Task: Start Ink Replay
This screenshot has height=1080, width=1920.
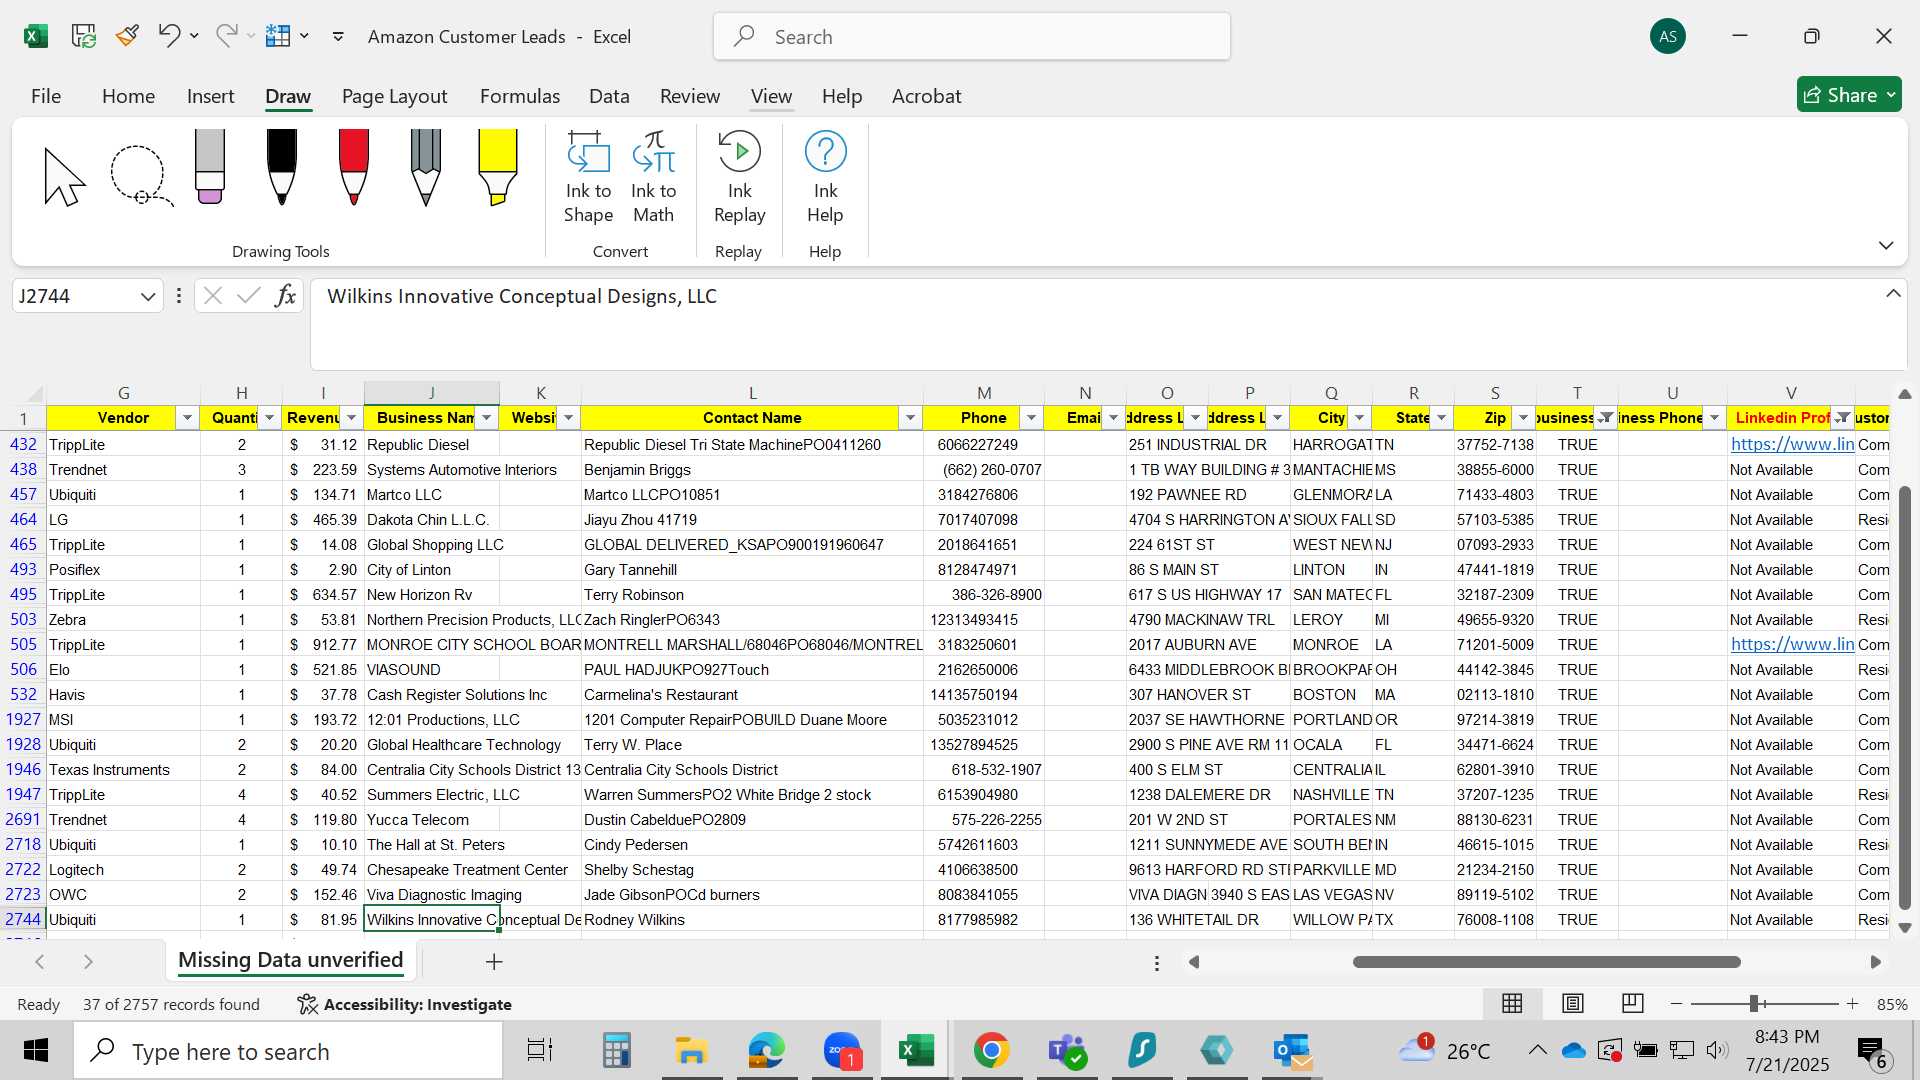Action: [739, 178]
